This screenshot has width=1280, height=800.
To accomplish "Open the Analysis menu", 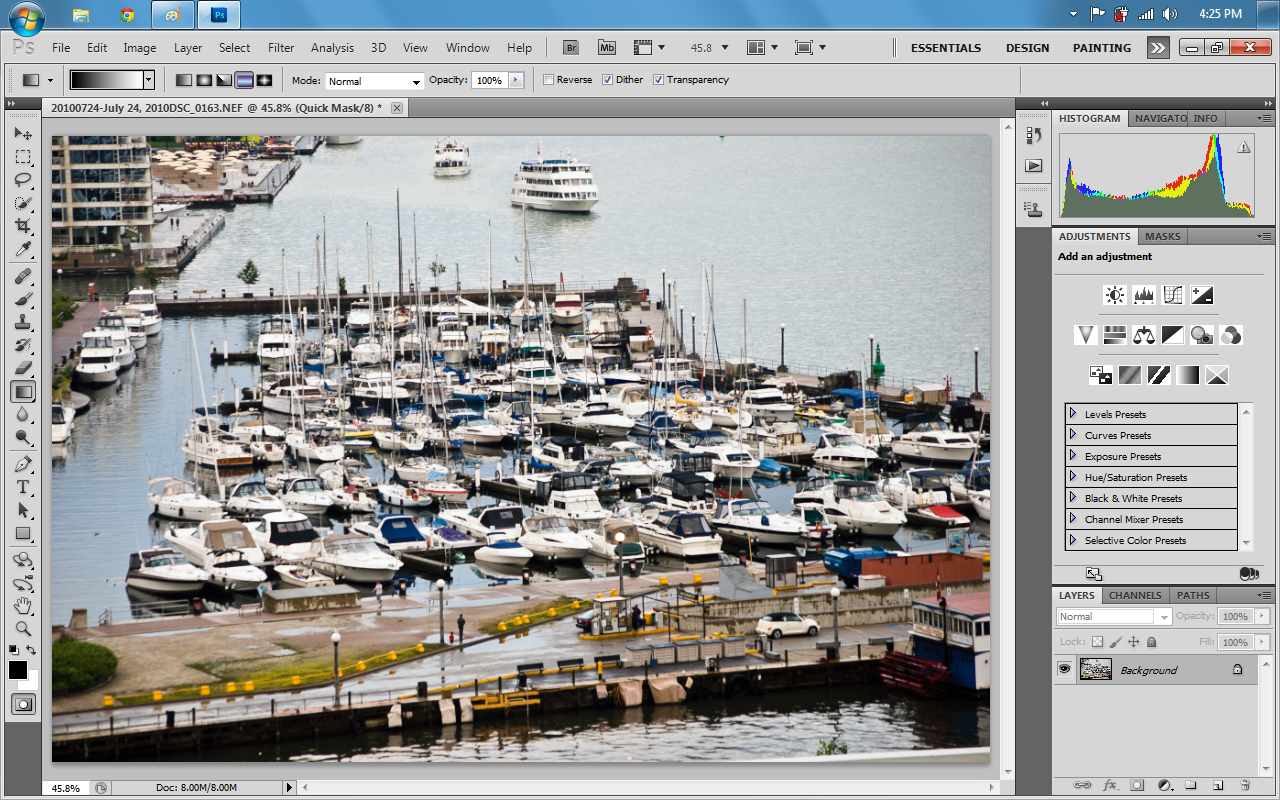I will coord(332,47).
